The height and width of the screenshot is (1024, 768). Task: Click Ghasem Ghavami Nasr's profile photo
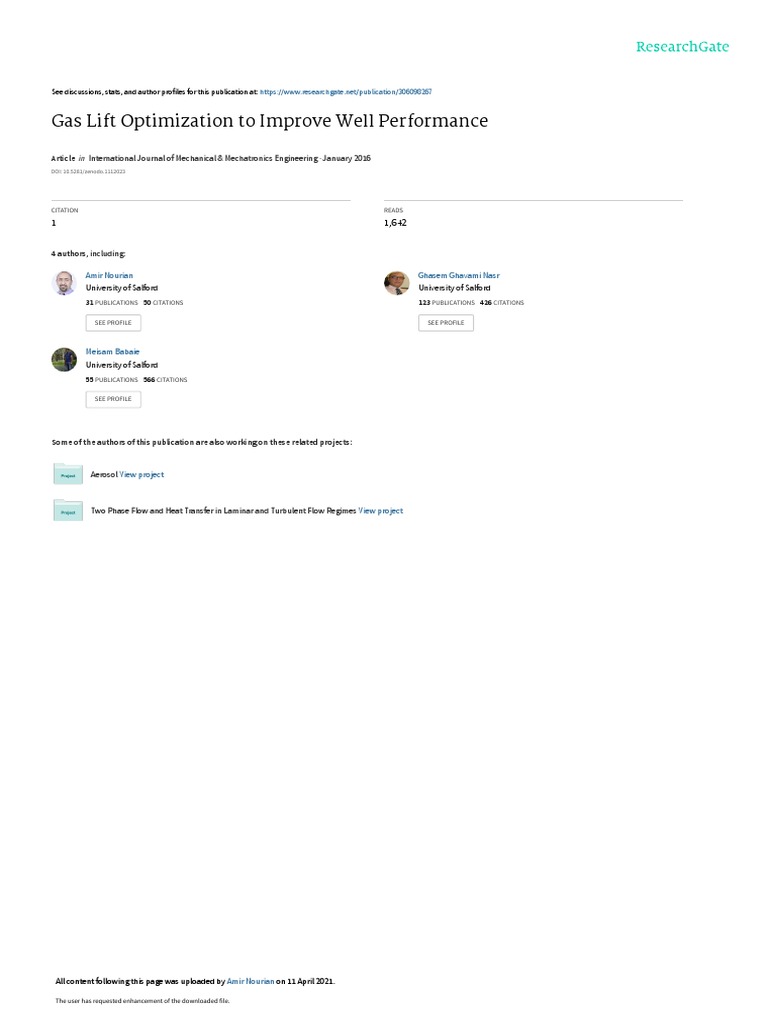click(396, 283)
